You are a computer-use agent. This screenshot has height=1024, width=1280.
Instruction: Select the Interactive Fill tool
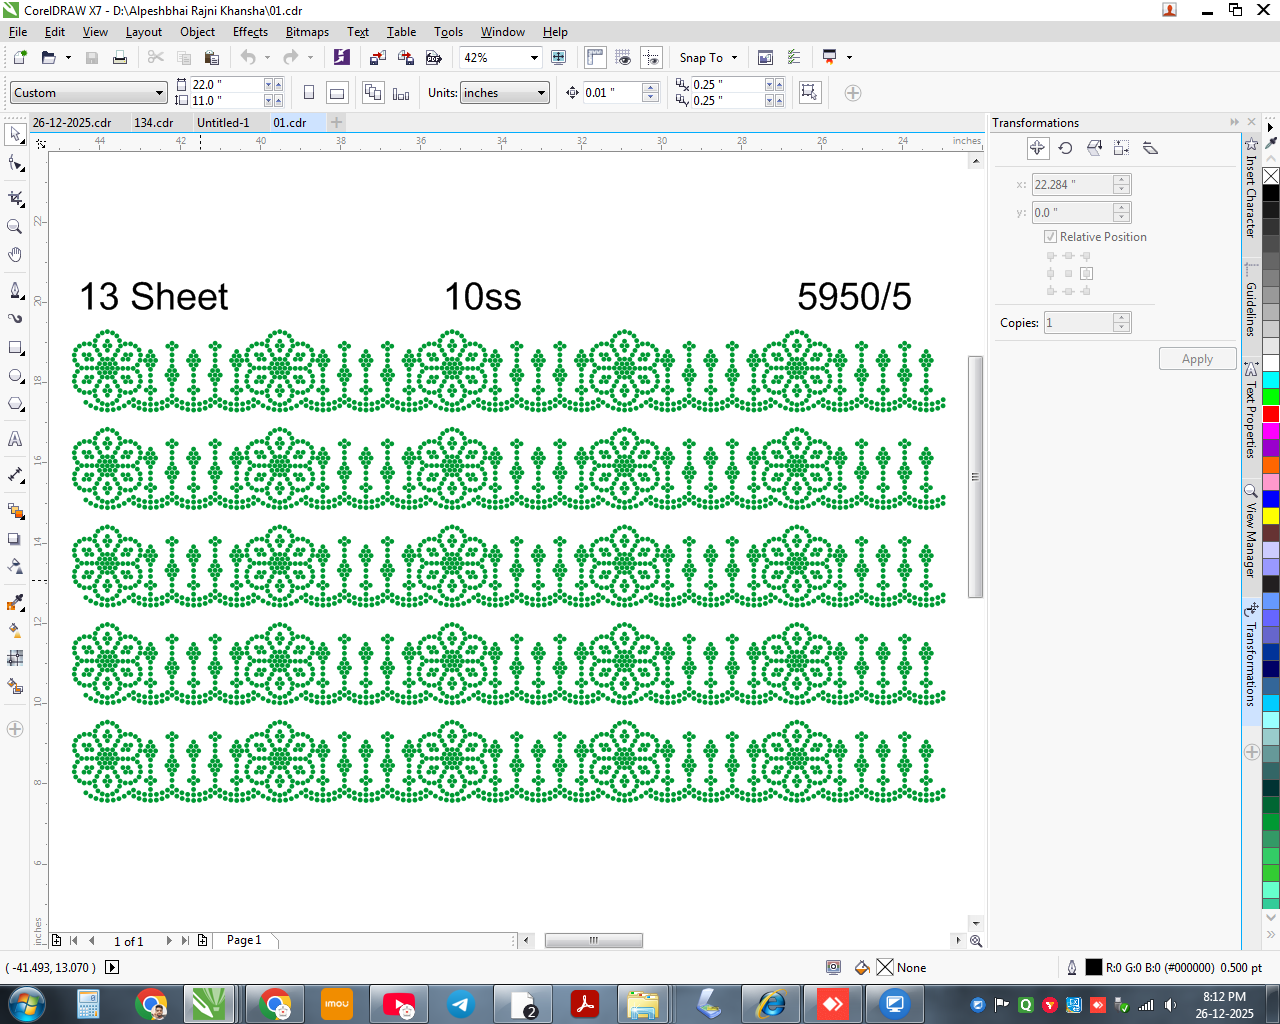point(15,630)
